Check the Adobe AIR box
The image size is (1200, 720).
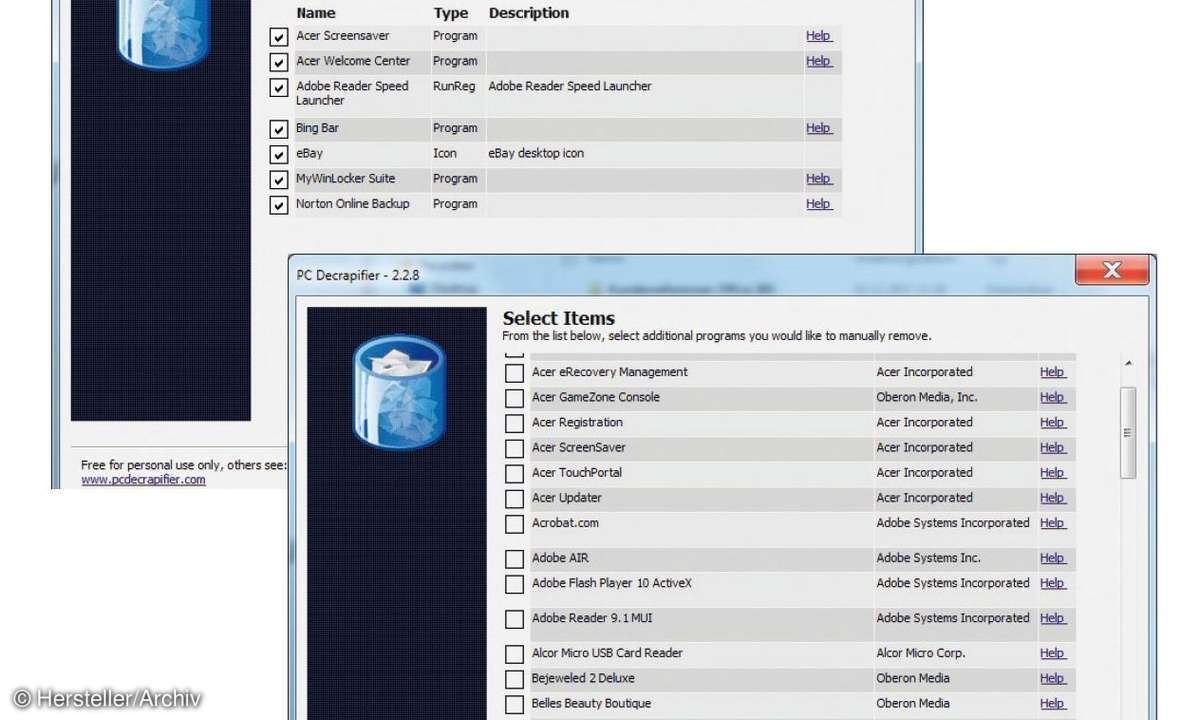pyautogui.click(x=514, y=559)
